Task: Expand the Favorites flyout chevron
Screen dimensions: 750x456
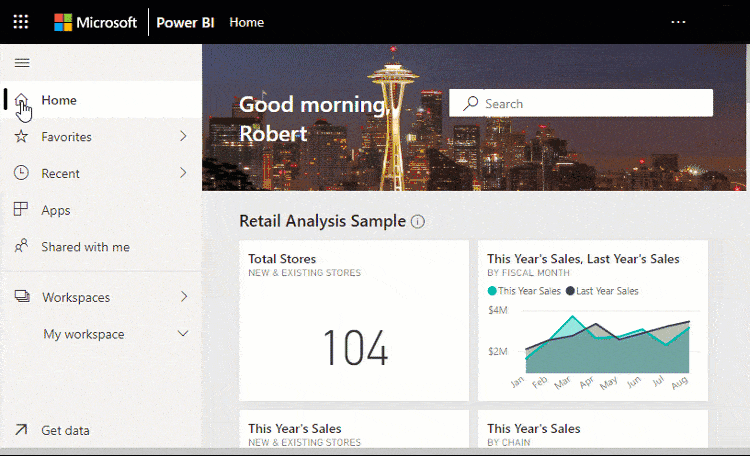Action: coord(183,137)
